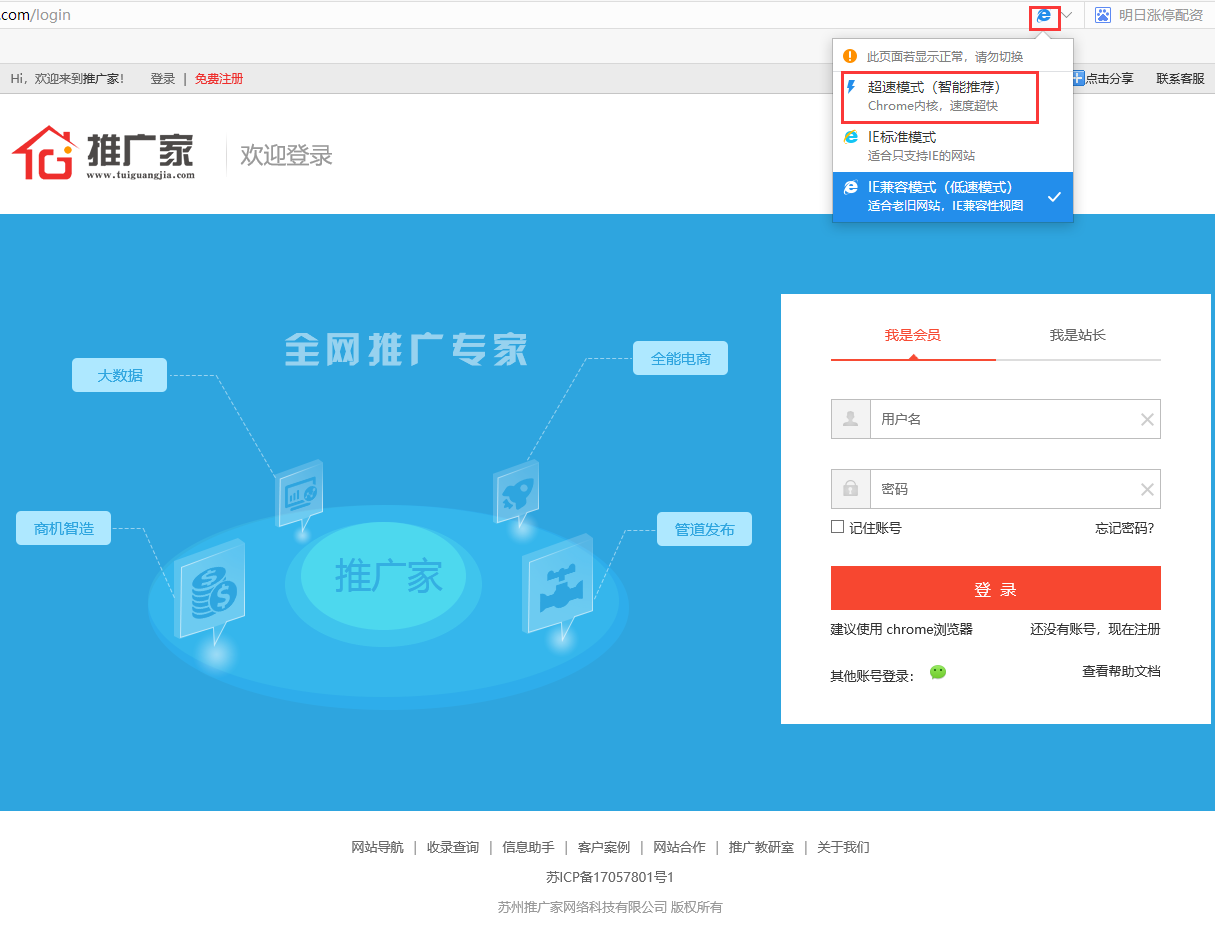Click the 苏州推广家网络科技有限公司 版权所有 text
This screenshot has height=939, width=1215.
610,907
